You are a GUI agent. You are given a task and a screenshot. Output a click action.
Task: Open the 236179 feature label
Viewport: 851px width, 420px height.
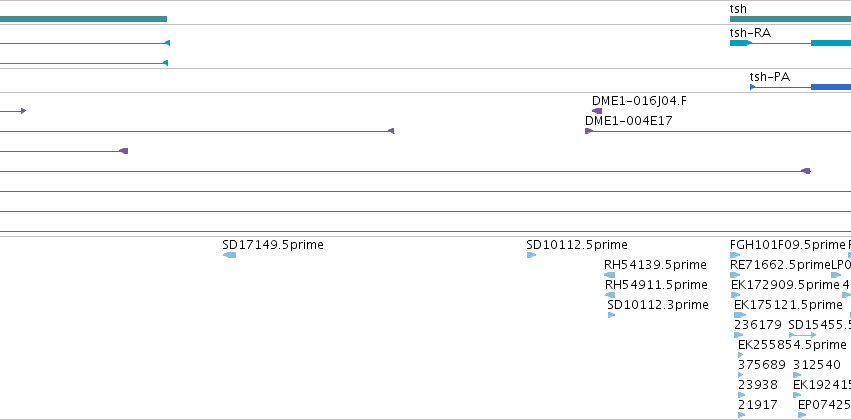[758, 325]
